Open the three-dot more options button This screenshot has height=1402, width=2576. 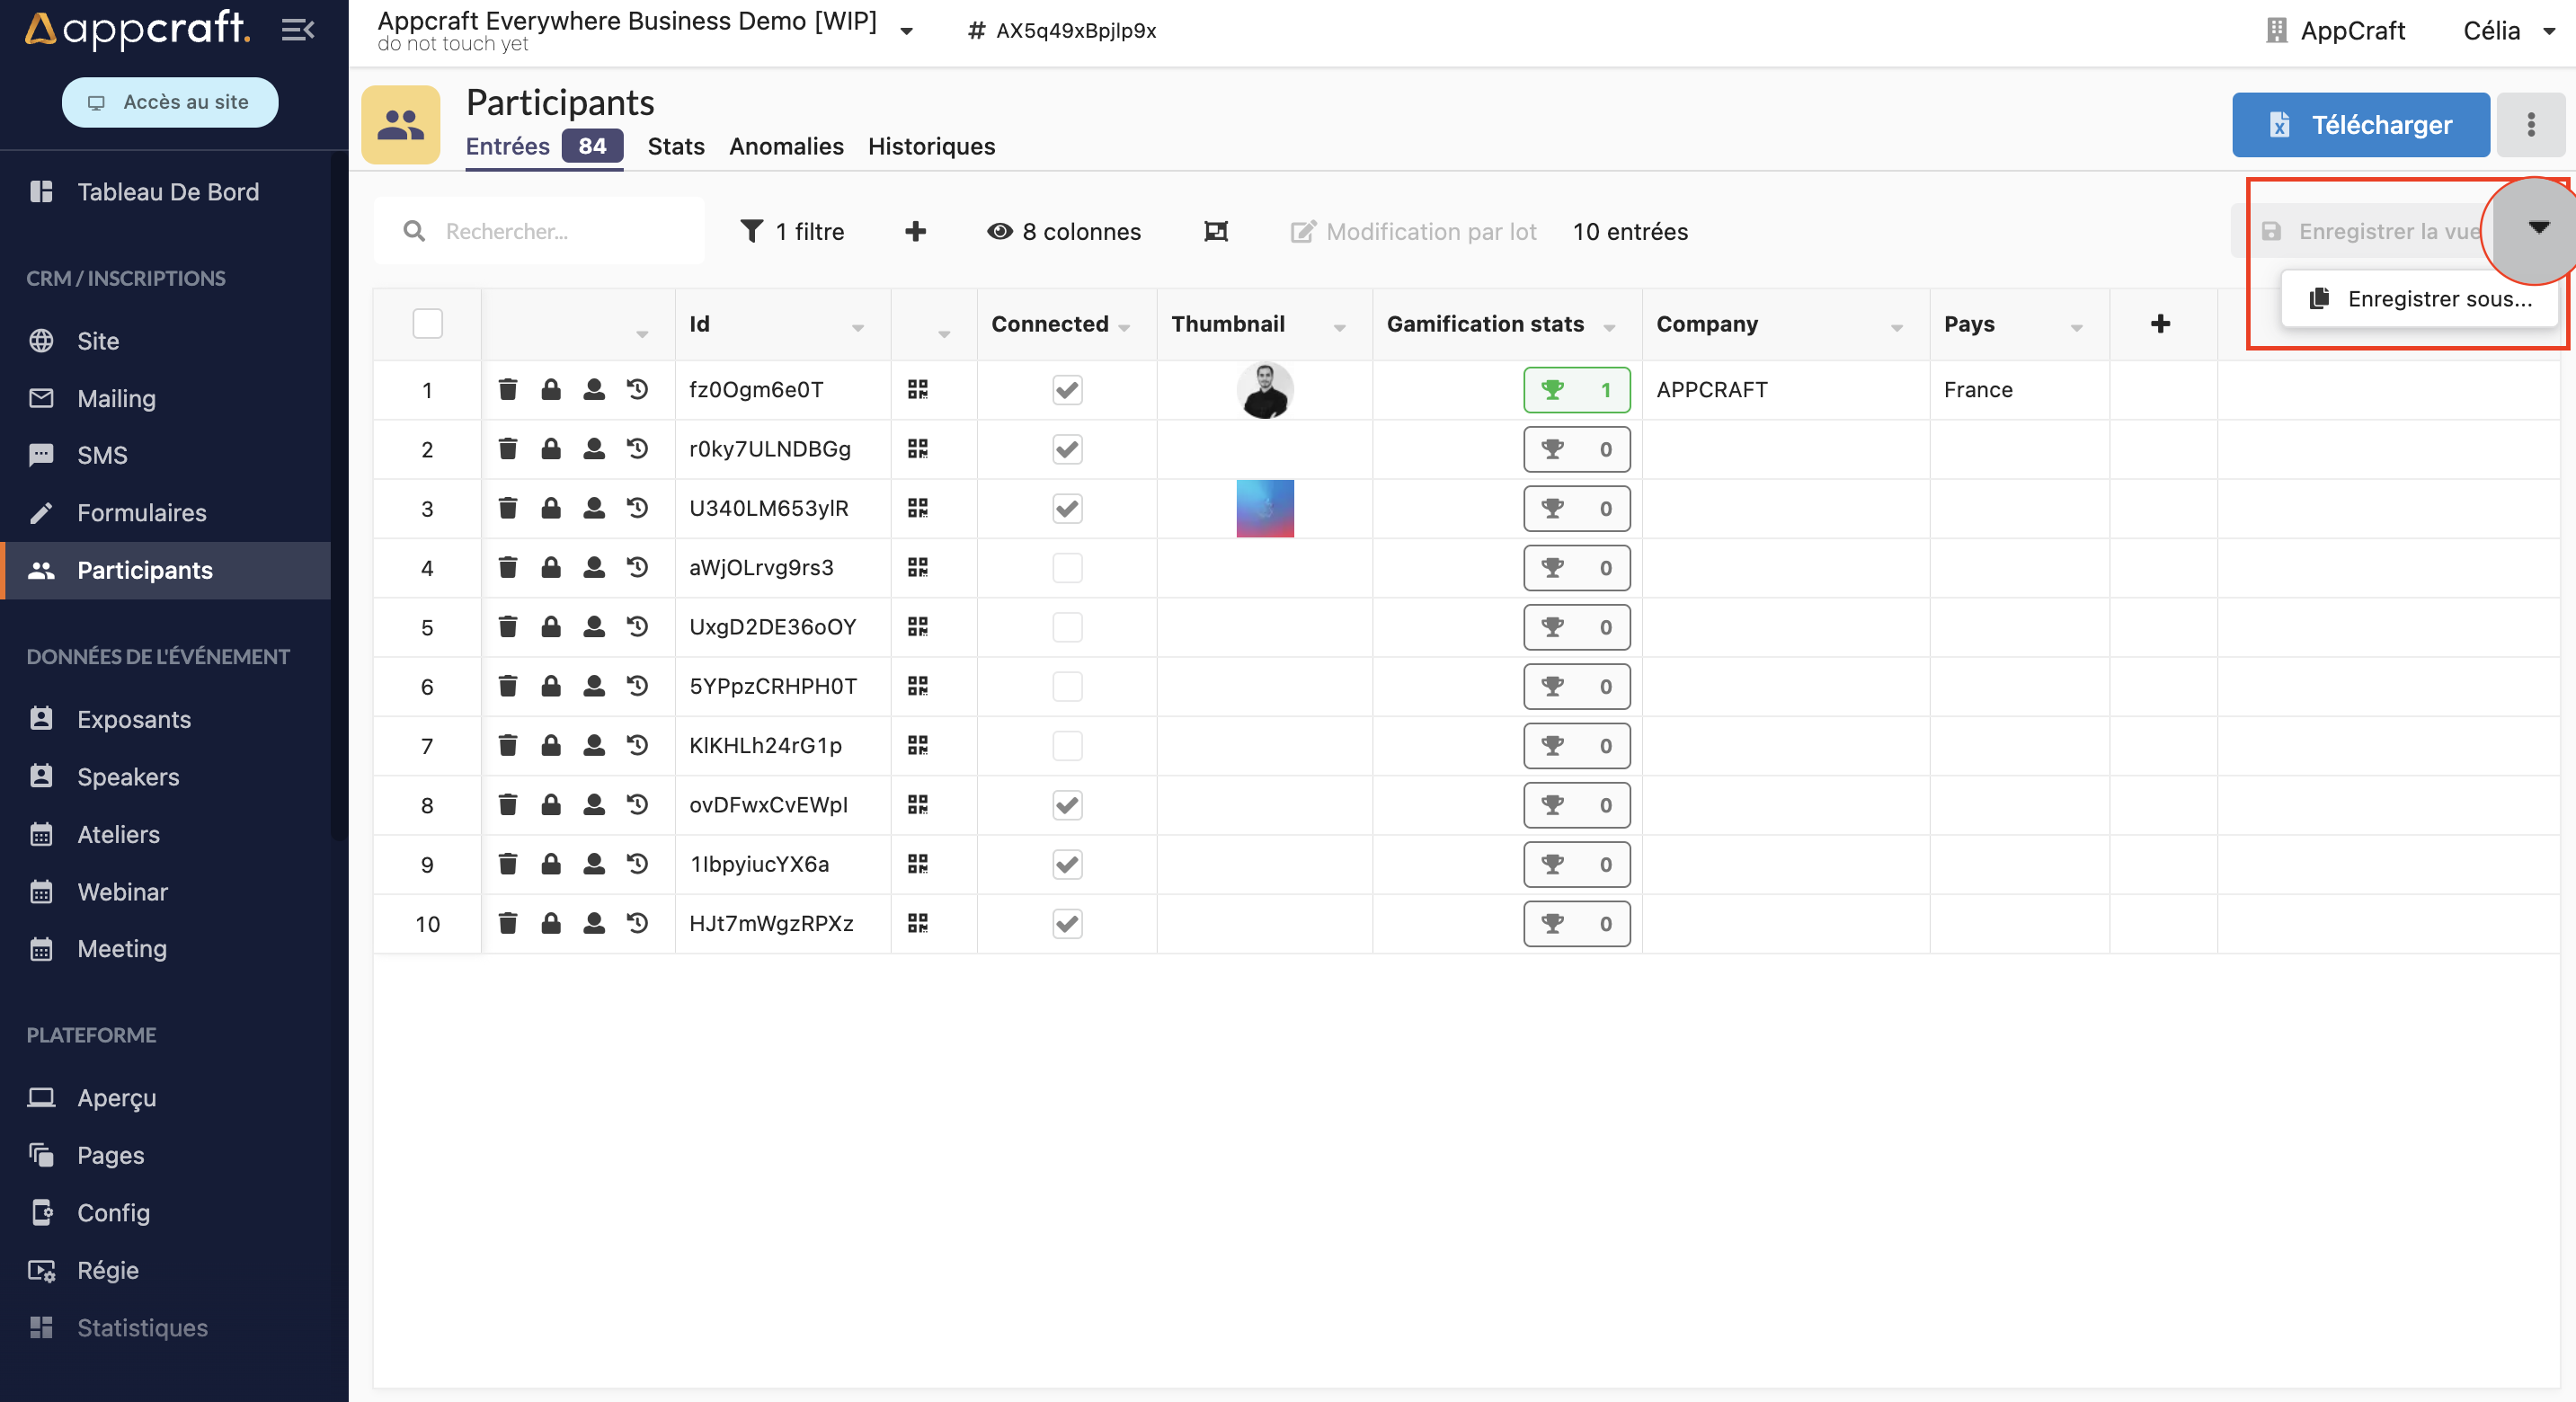tap(2530, 125)
